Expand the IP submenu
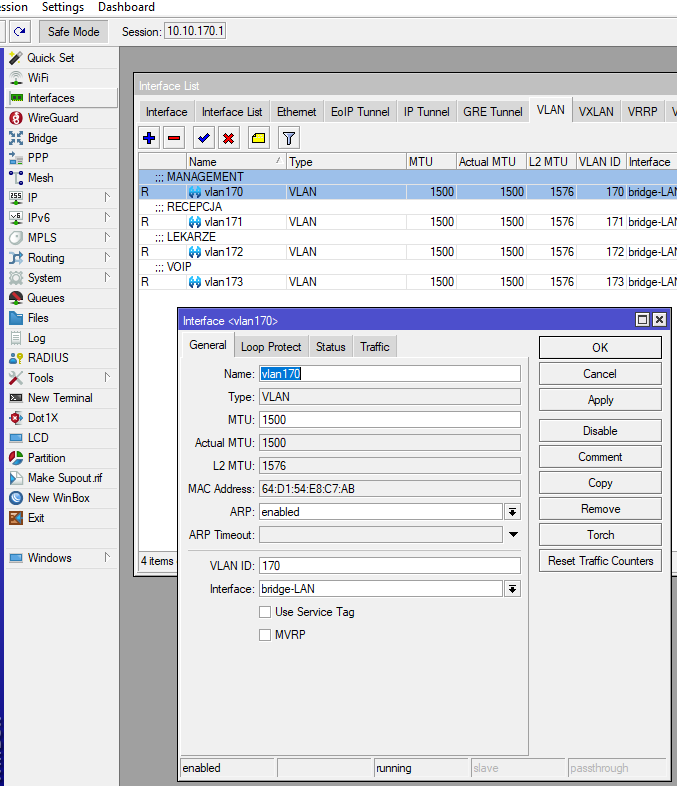Screen dimensions: 677x786 click(107, 198)
